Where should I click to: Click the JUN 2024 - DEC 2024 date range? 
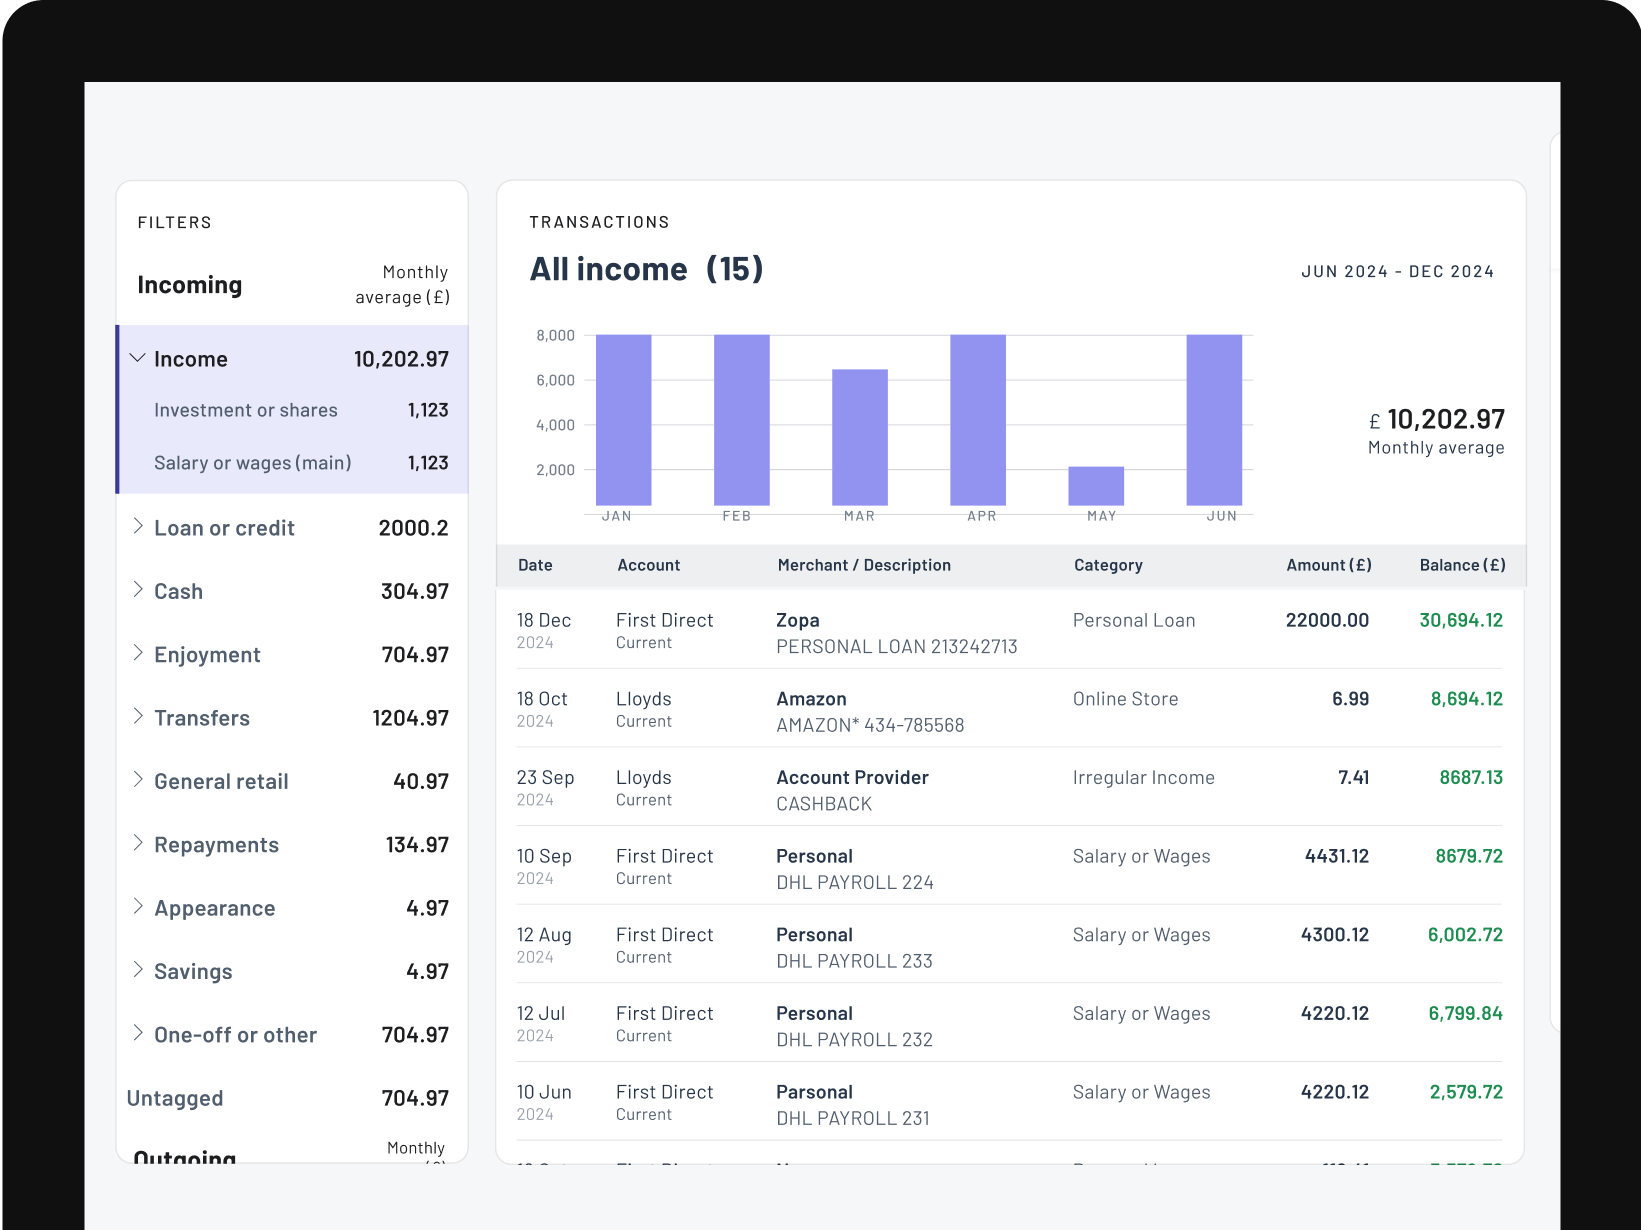point(1397,272)
